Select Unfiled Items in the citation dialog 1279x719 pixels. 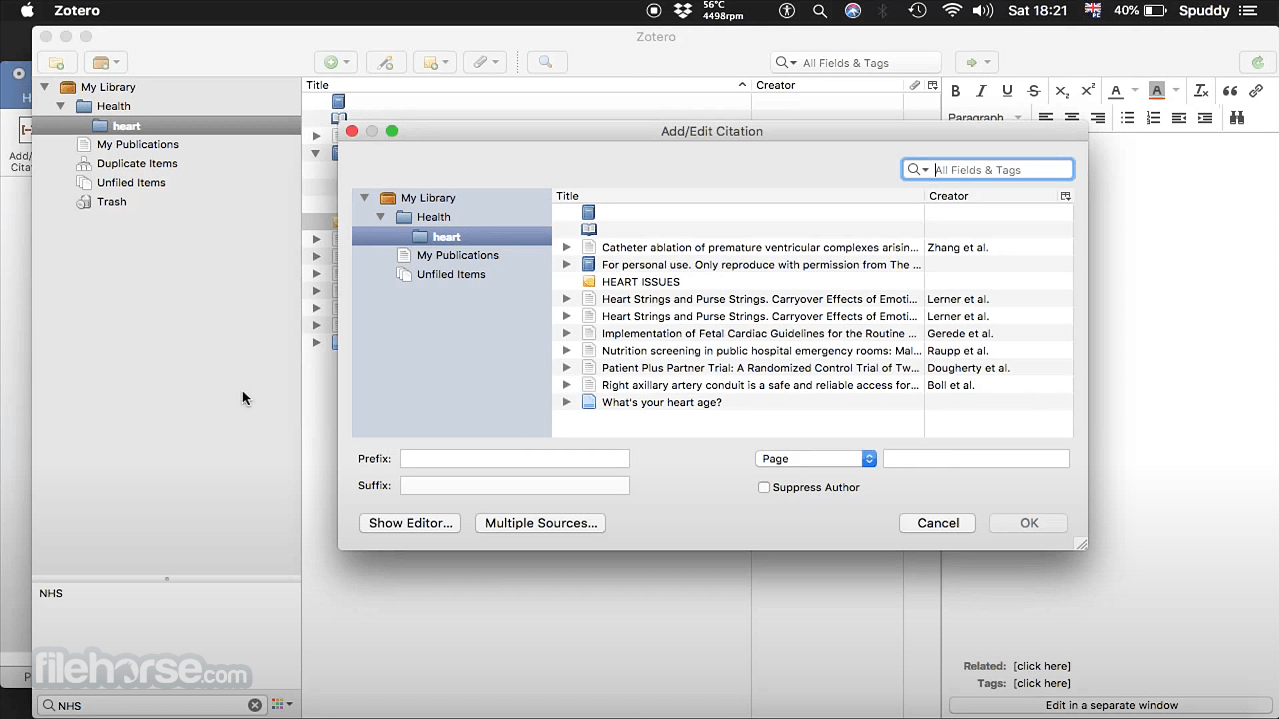pyautogui.click(x=451, y=274)
